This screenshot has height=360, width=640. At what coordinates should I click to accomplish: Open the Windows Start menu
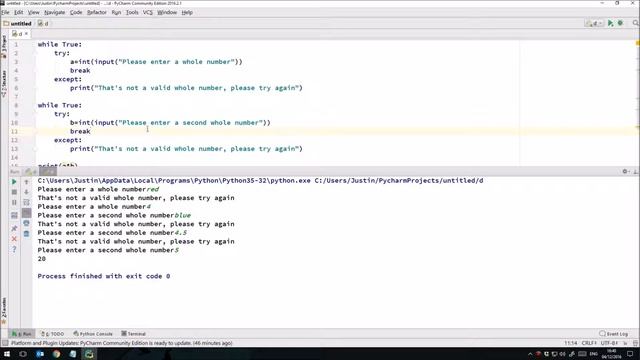[x=7, y=354]
